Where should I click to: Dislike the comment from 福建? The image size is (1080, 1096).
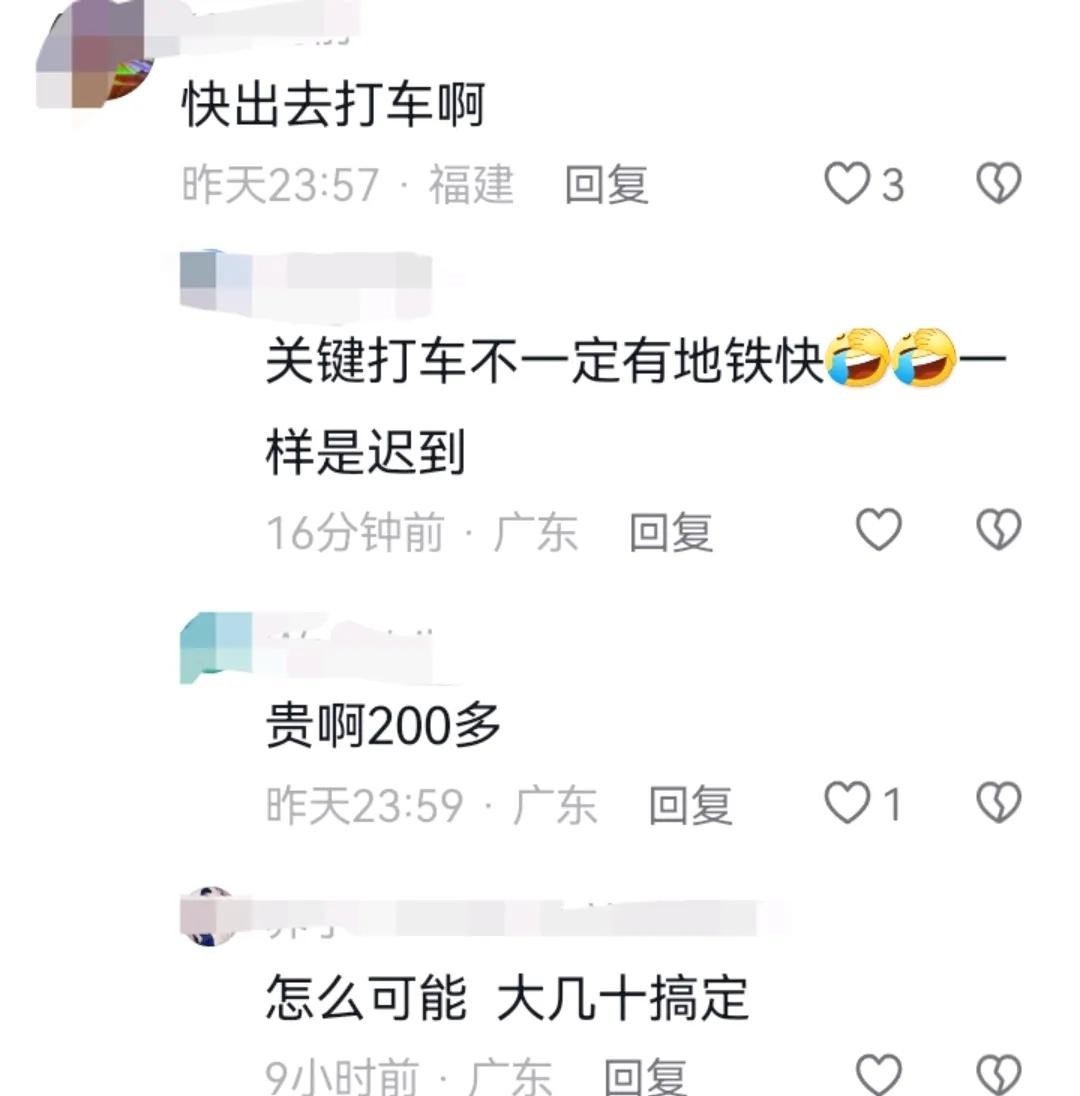[x=998, y=183]
